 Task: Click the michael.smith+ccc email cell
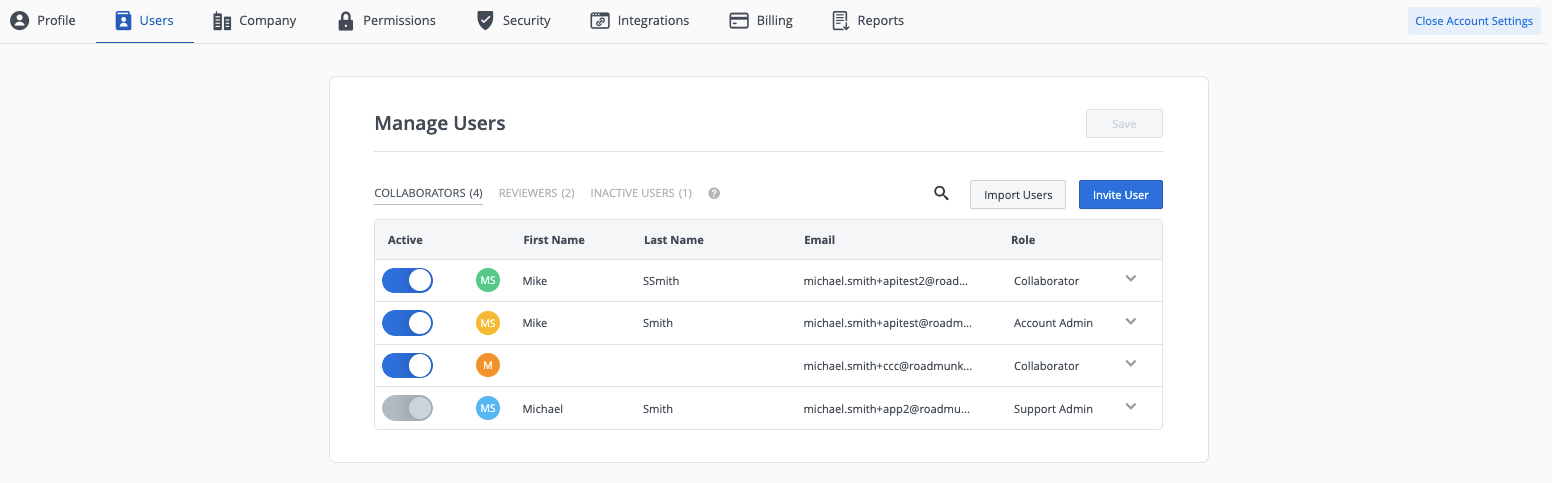click(887, 366)
